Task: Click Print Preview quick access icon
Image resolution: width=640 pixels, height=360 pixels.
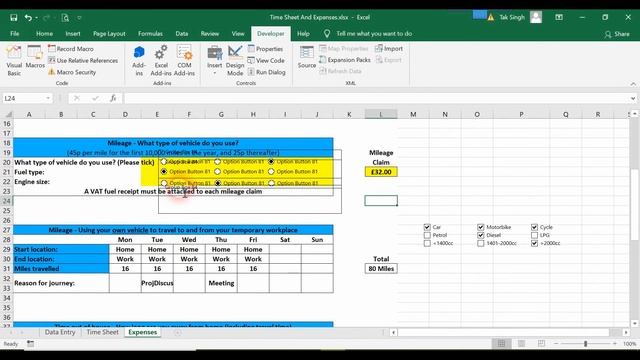Action: (x=65, y=18)
